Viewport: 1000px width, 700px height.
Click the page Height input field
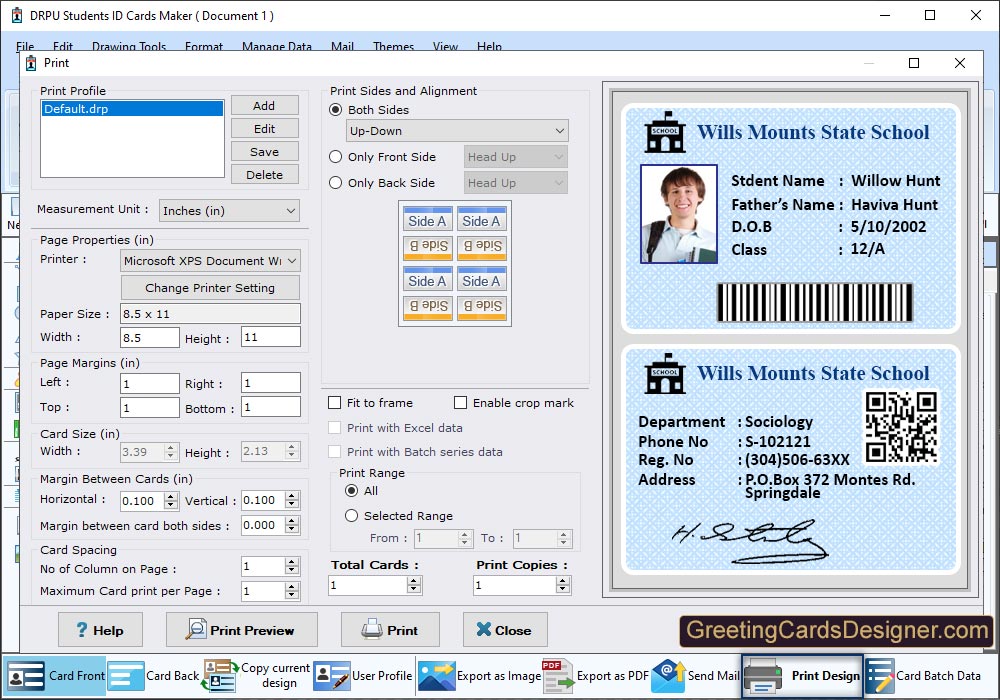click(x=271, y=337)
